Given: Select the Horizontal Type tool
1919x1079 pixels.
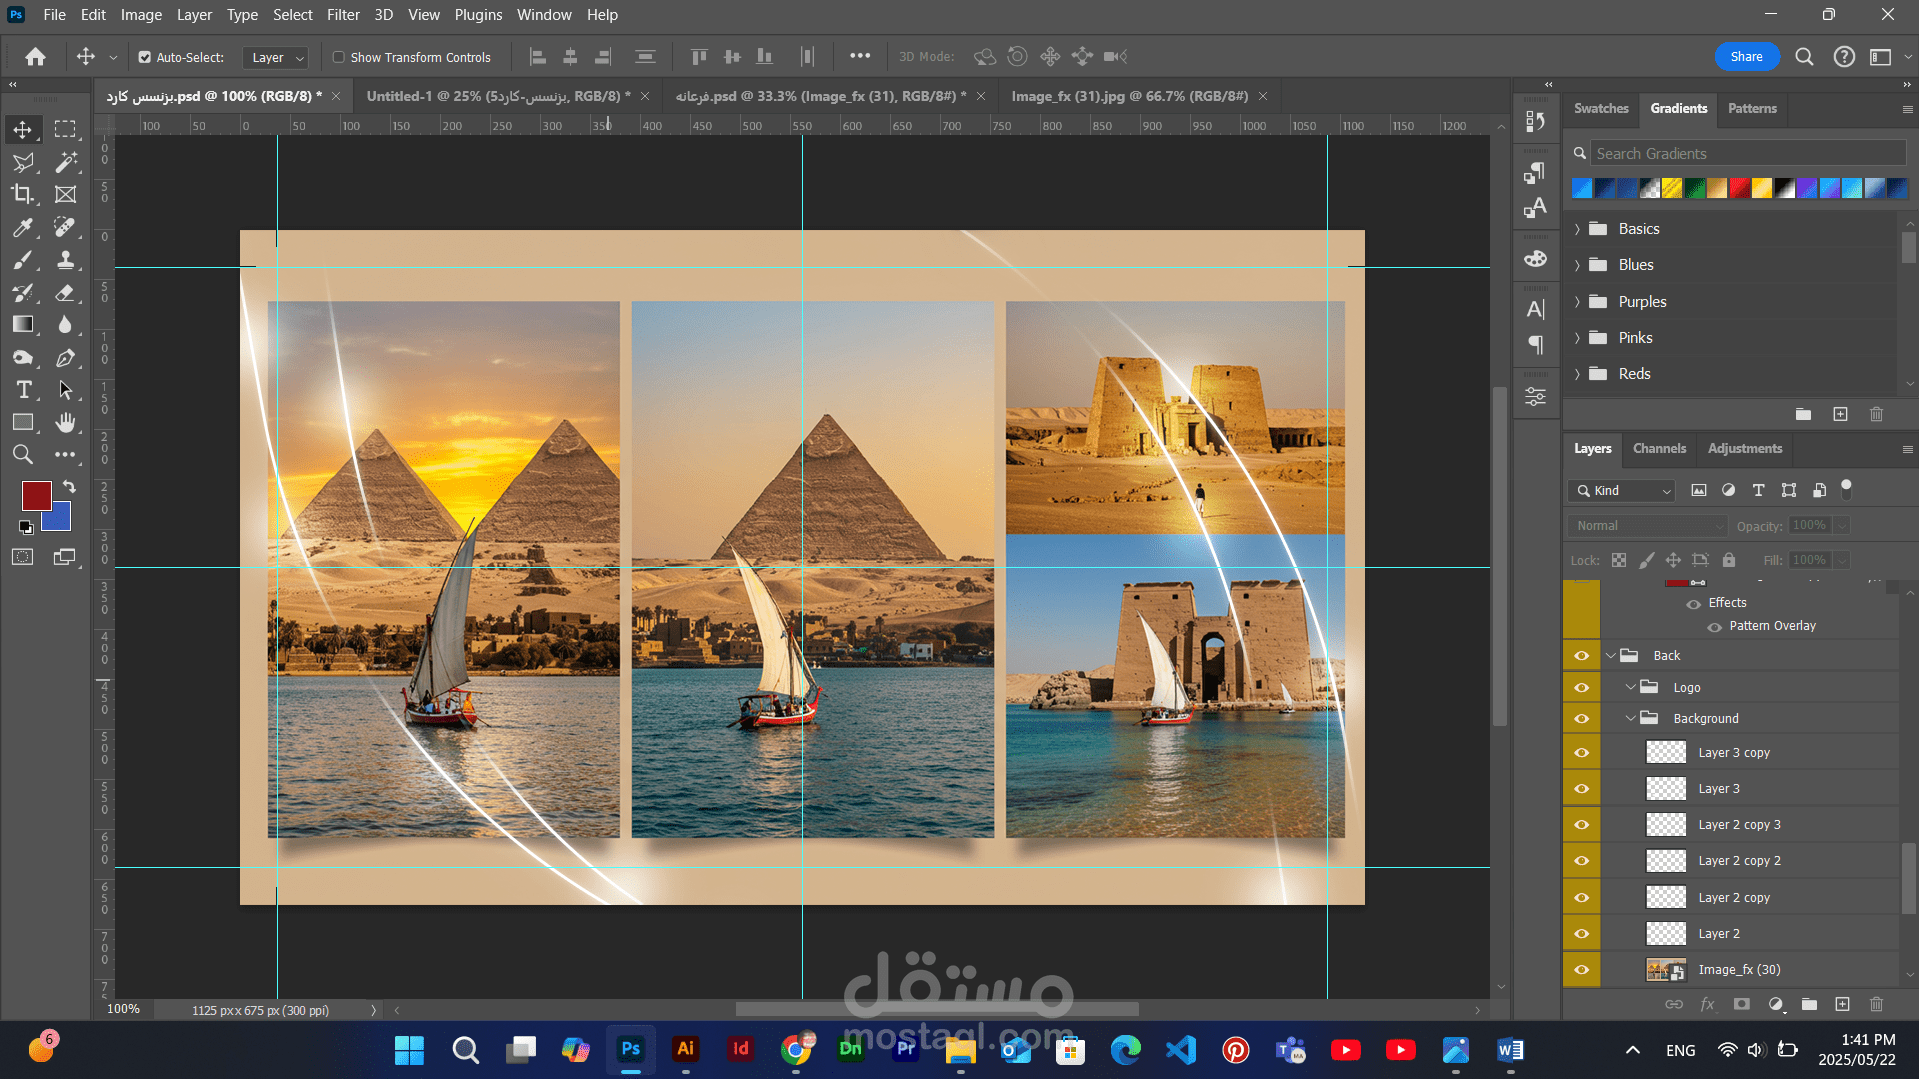Looking at the screenshot, I should (22, 390).
